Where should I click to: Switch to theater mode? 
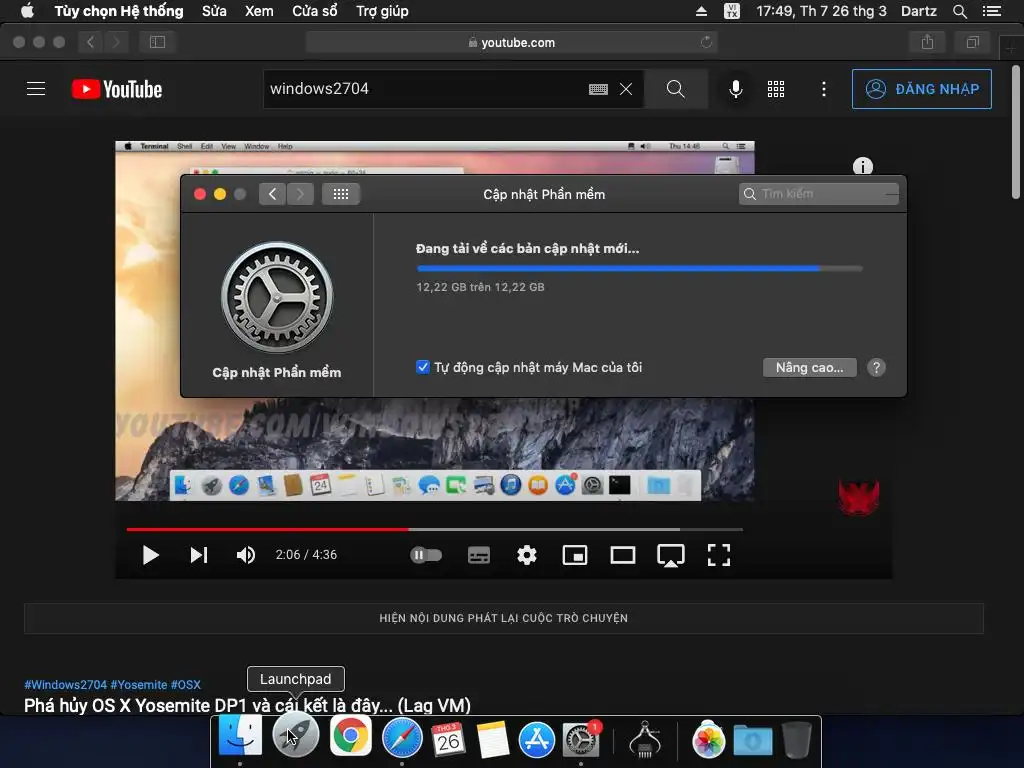point(622,555)
